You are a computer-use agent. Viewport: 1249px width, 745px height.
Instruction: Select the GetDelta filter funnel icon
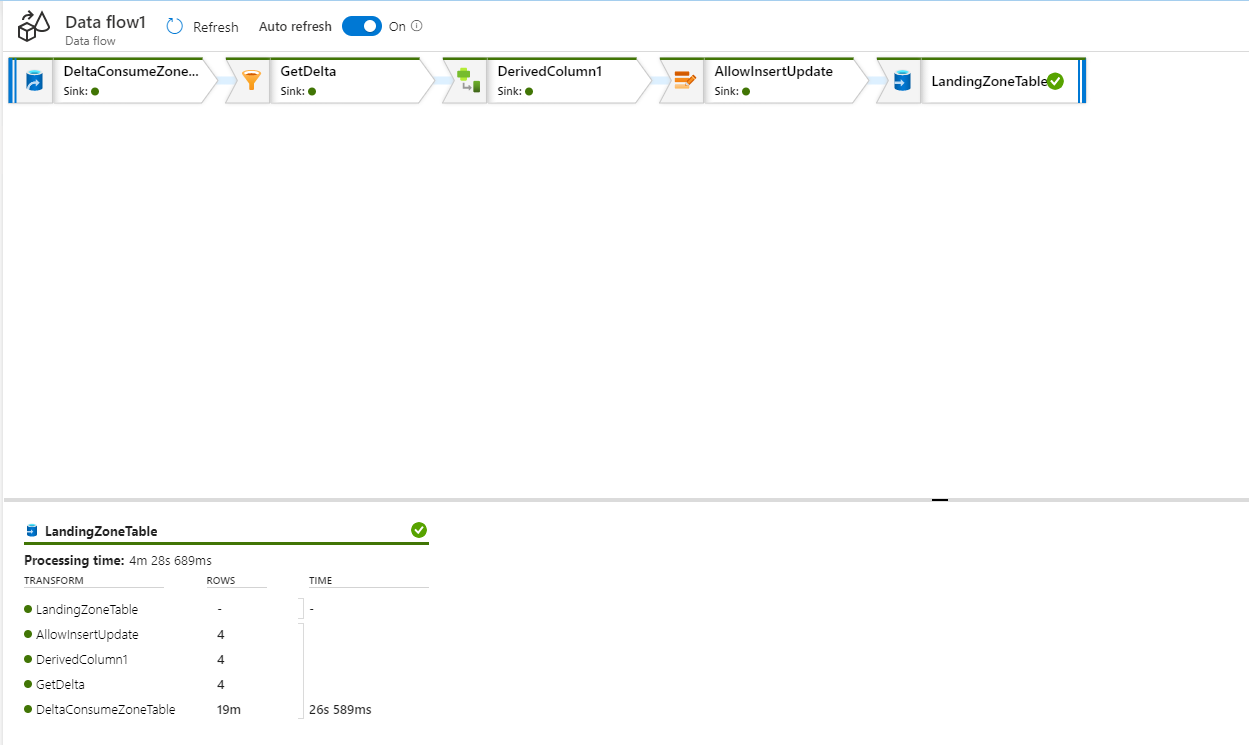(x=251, y=81)
